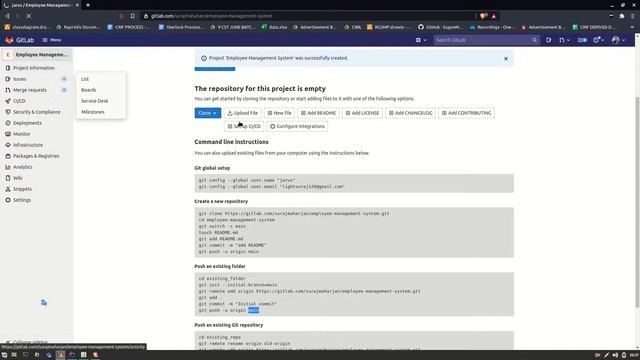The image size is (640, 360).
Task: Stop page loading with the X button
Action: point(28,16)
